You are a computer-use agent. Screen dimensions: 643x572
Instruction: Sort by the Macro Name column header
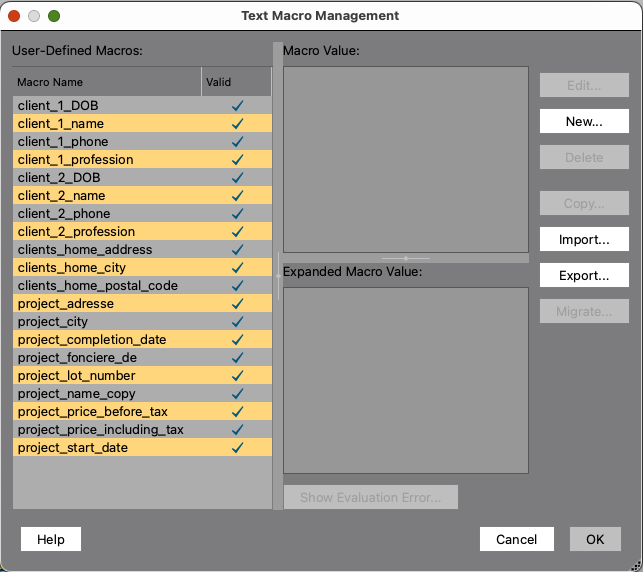pyautogui.click(x=107, y=82)
